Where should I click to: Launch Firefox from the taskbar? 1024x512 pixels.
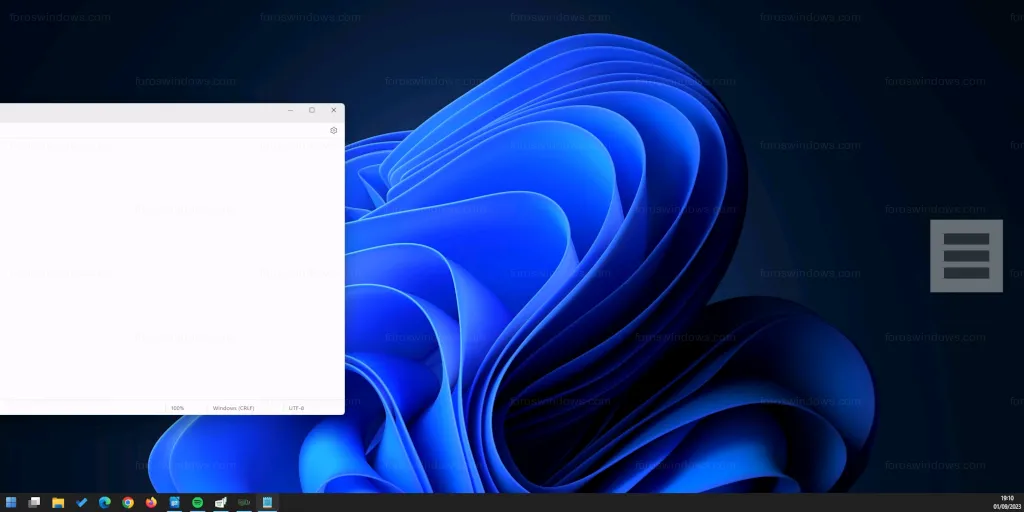(151, 502)
